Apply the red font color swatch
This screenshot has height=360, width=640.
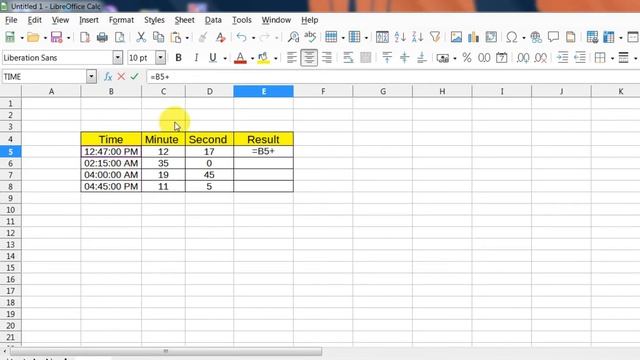click(x=240, y=58)
